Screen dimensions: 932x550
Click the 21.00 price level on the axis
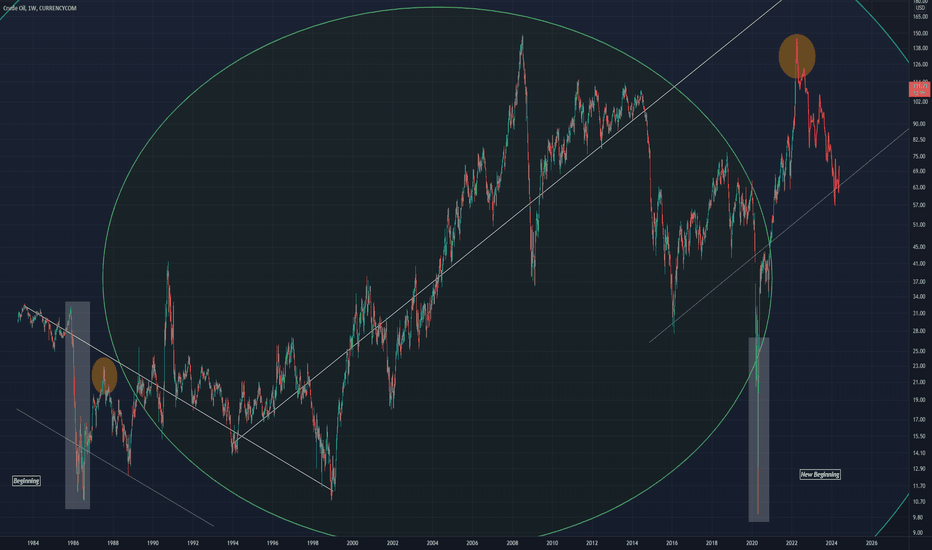920,382
